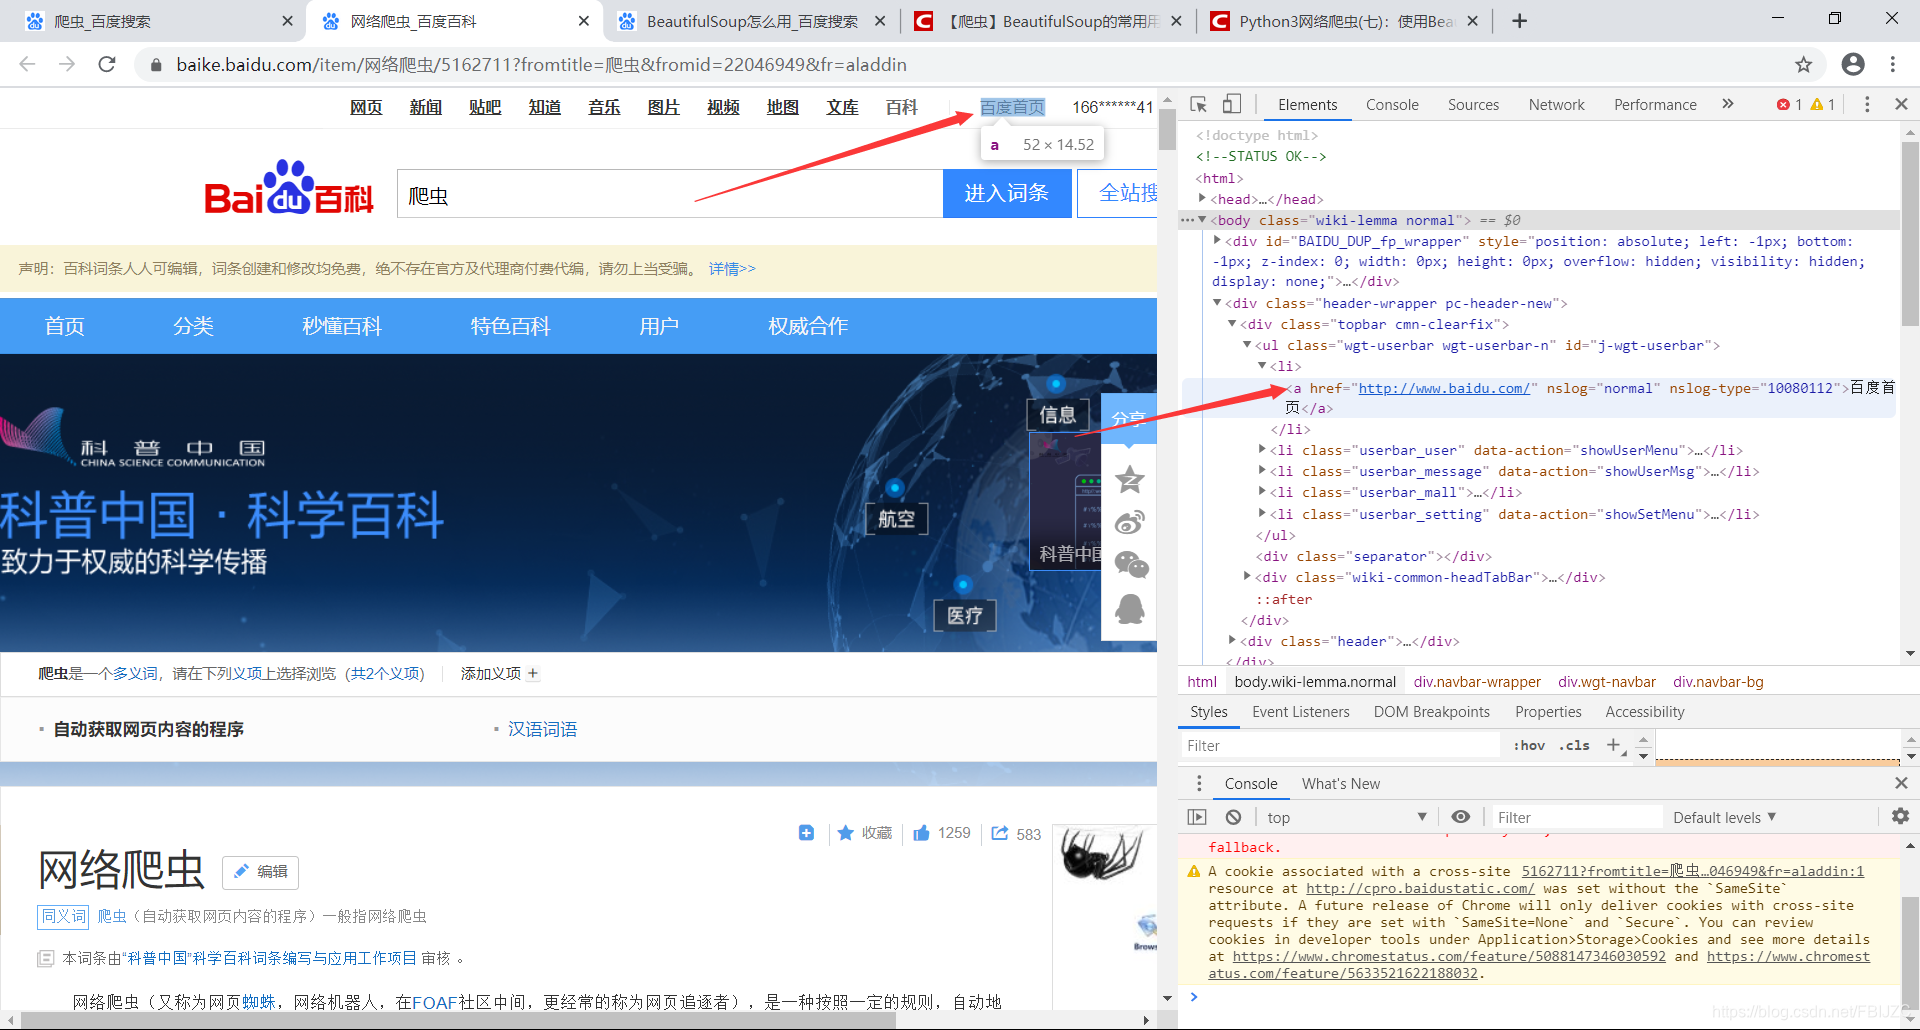
Task: Open console settings gear
Action: click(x=1900, y=816)
